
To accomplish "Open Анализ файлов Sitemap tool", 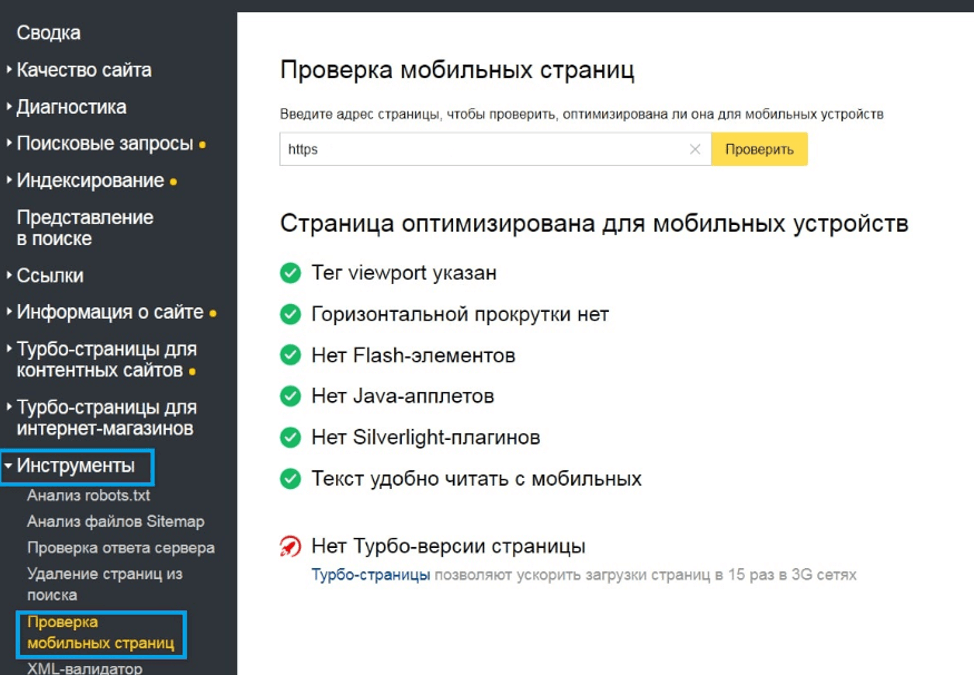I will point(115,521).
